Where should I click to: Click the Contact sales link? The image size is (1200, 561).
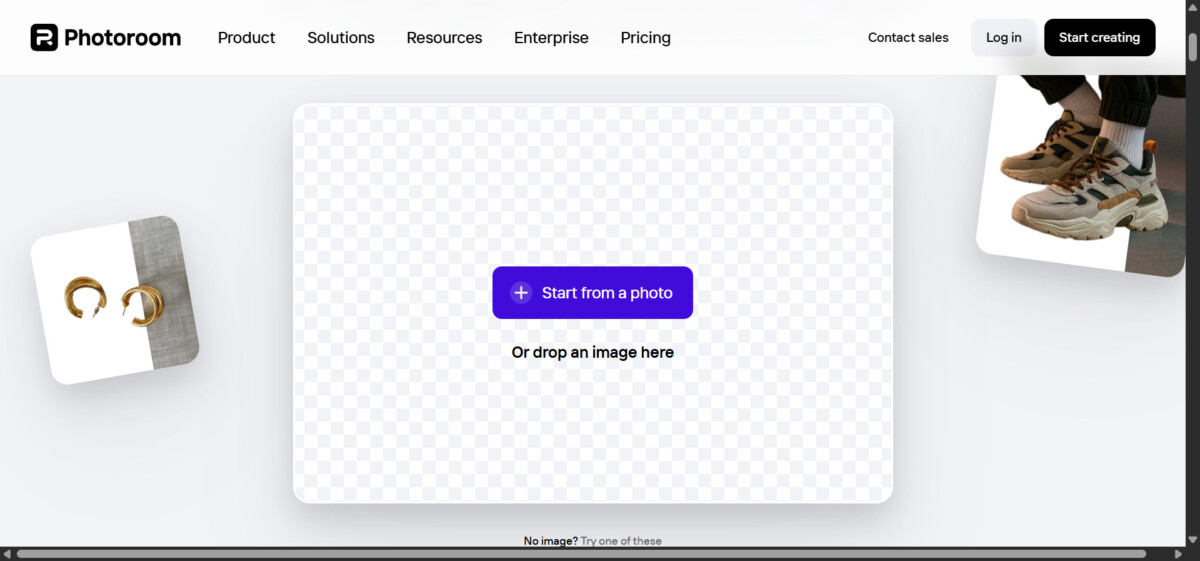[908, 38]
